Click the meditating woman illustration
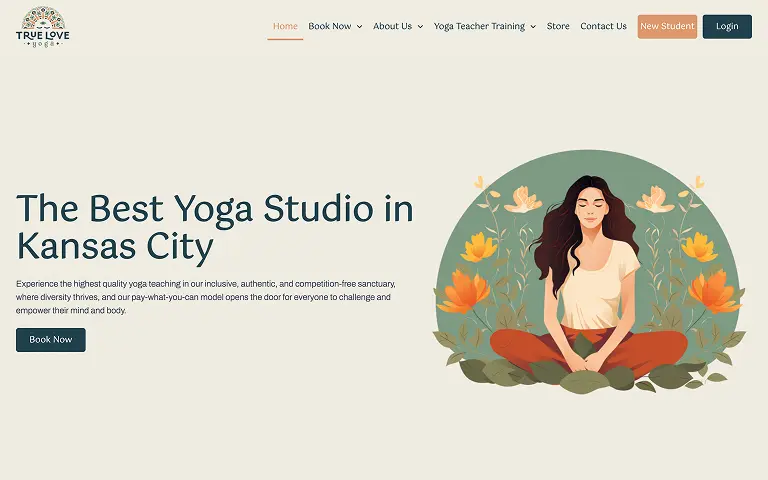The height and width of the screenshot is (480, 768). tap(589, 272)
